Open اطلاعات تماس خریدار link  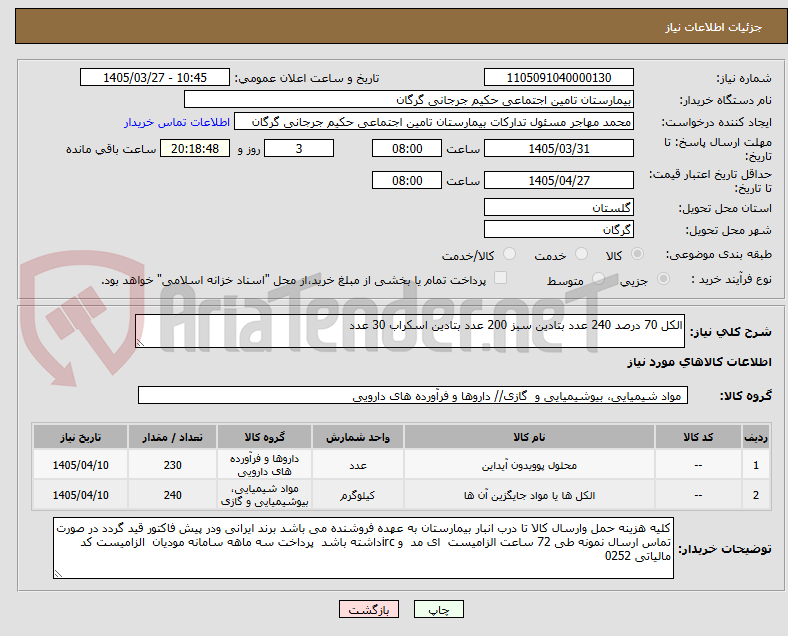pyautogui.click(x=177, y=122)
